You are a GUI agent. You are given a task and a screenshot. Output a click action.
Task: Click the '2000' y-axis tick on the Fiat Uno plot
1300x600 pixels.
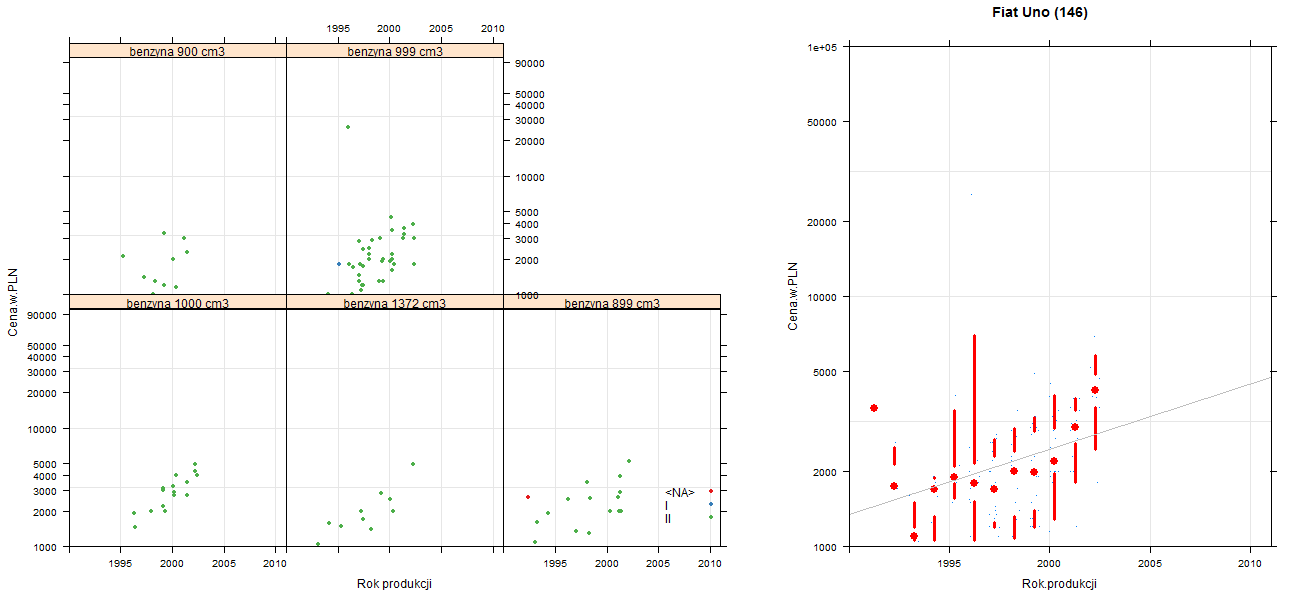click(825, 471)
